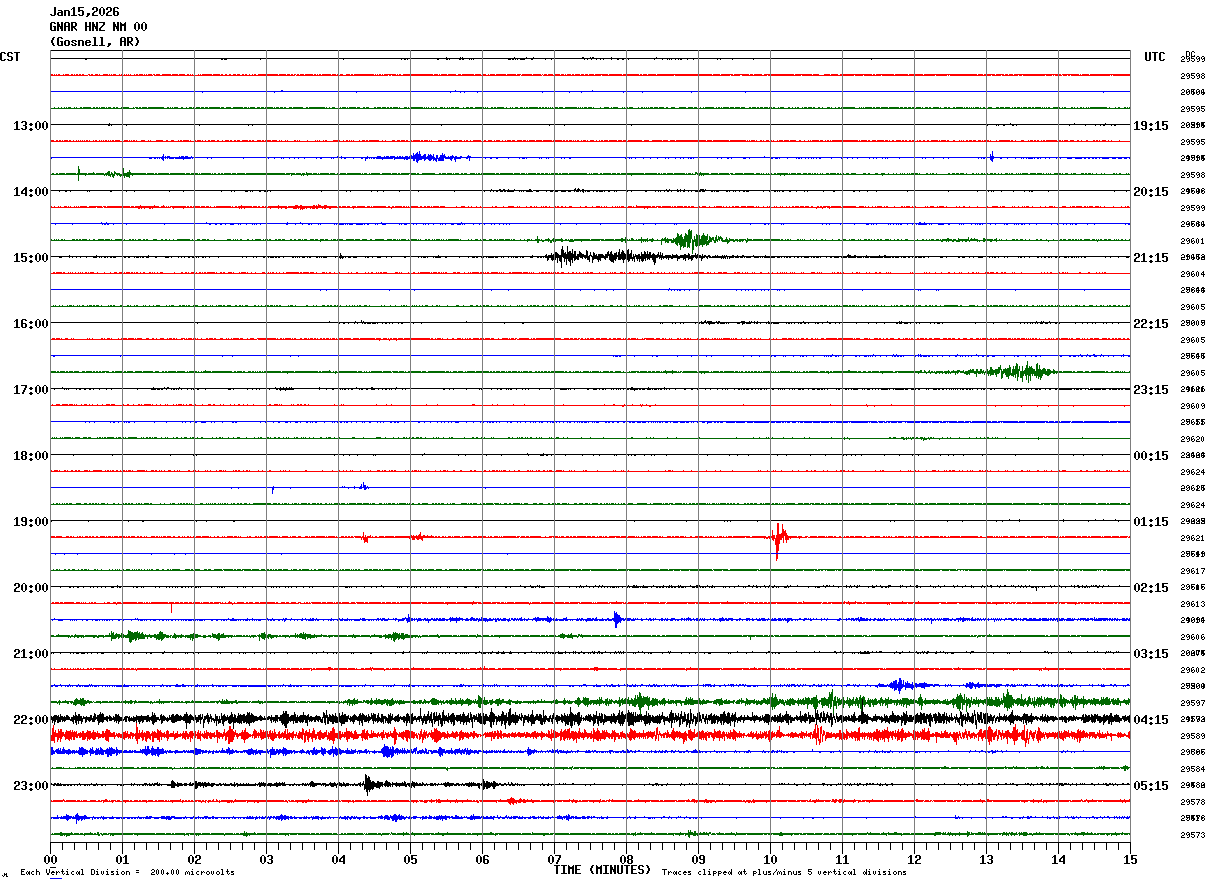This screenshot has height=886, width=1210.
Task: Click the 03:15 UTC time label
Action: pyautogui.click(x=1151, y=653)
